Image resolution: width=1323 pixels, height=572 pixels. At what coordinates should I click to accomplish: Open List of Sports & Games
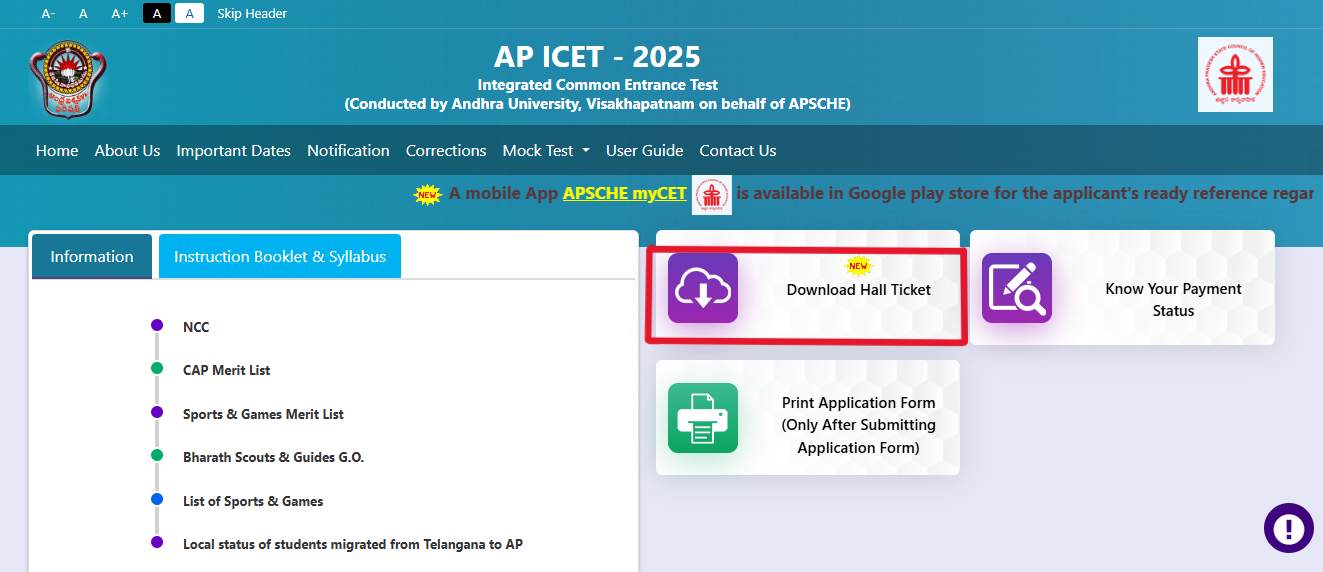[253, 501]
